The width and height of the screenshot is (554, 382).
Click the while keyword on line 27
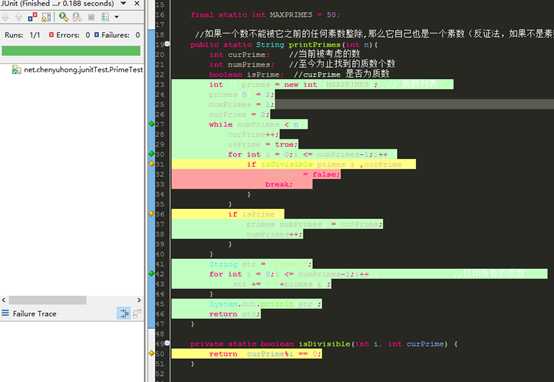(220, 124)
